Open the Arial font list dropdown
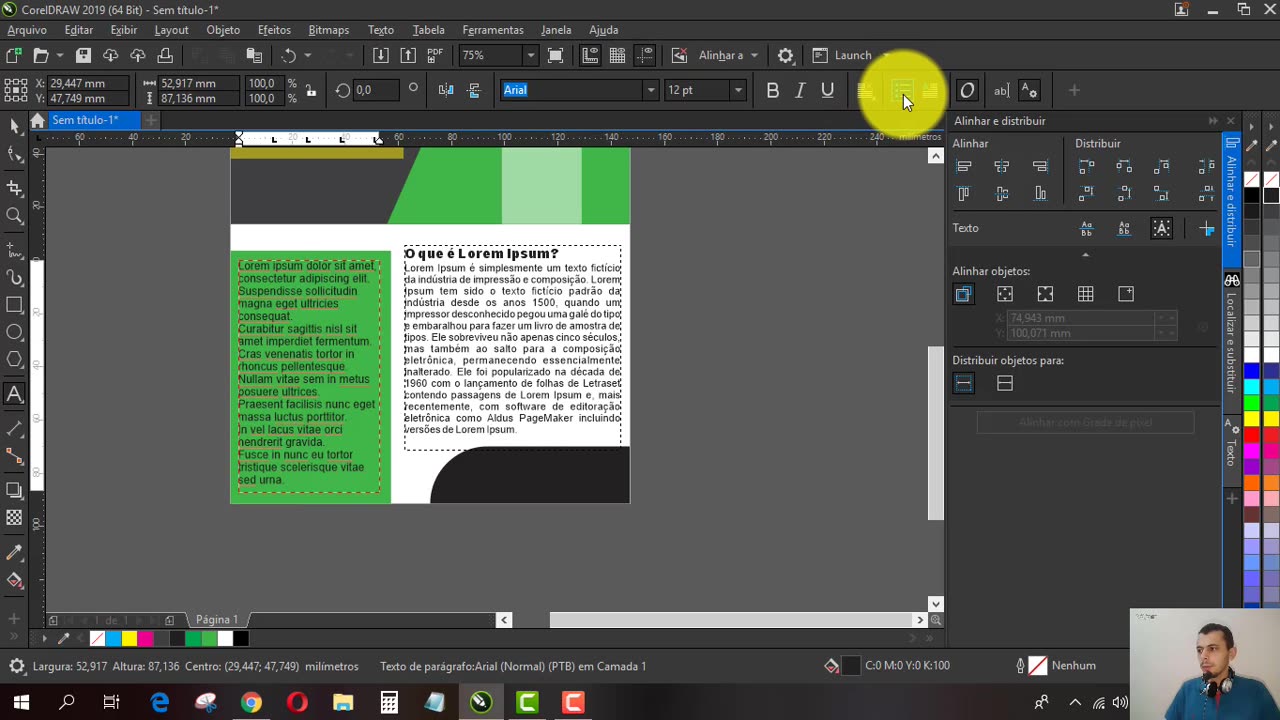This screenshot has width=1280, height=720. pyautogui.click(x=651, y=90)
